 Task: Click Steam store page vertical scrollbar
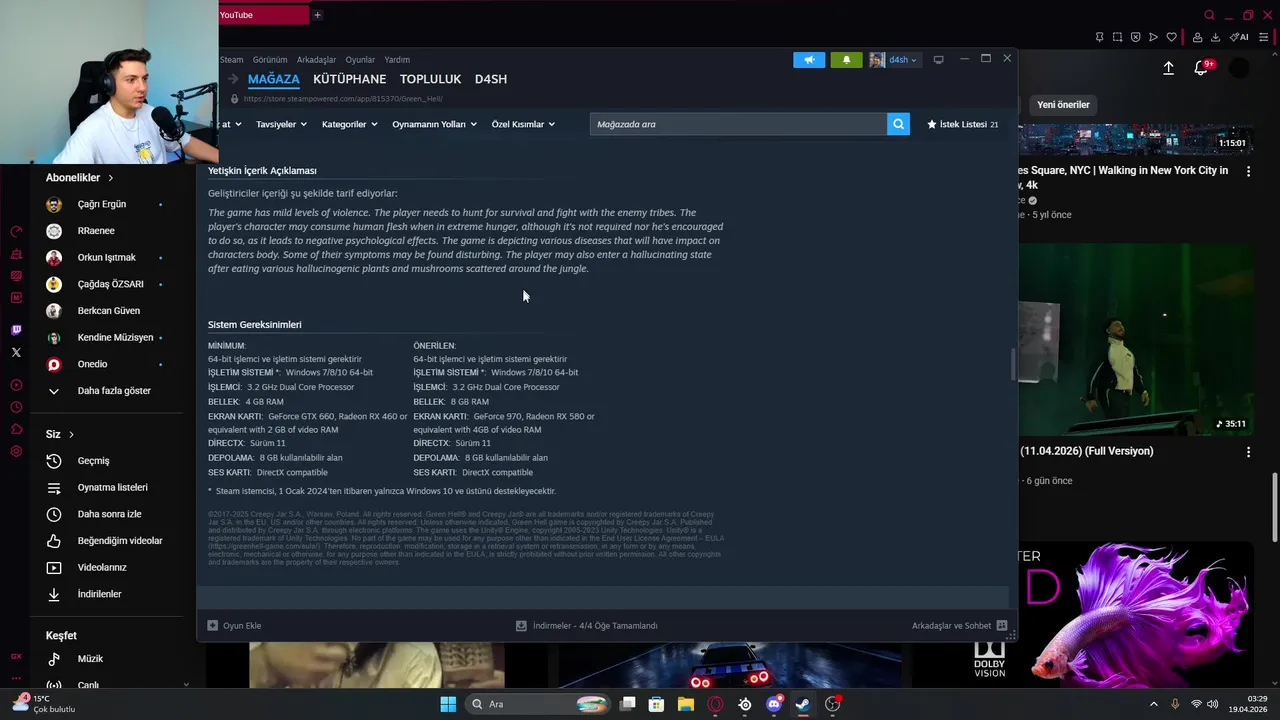click(1012, 364)
